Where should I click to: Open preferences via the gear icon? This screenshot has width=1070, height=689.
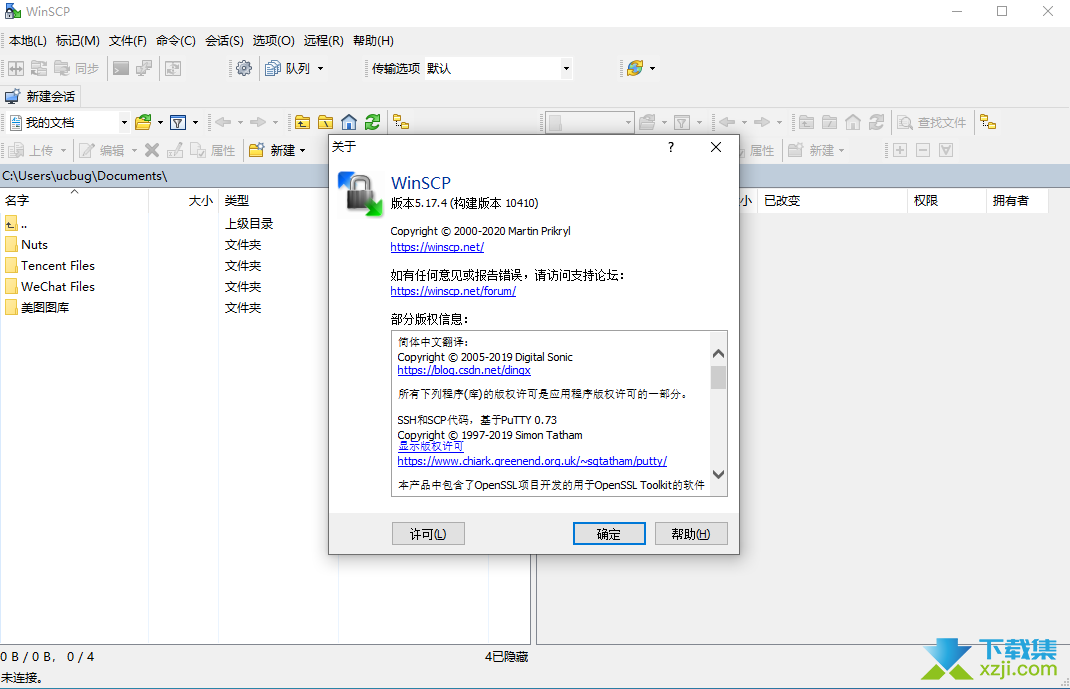click(244, 68)
